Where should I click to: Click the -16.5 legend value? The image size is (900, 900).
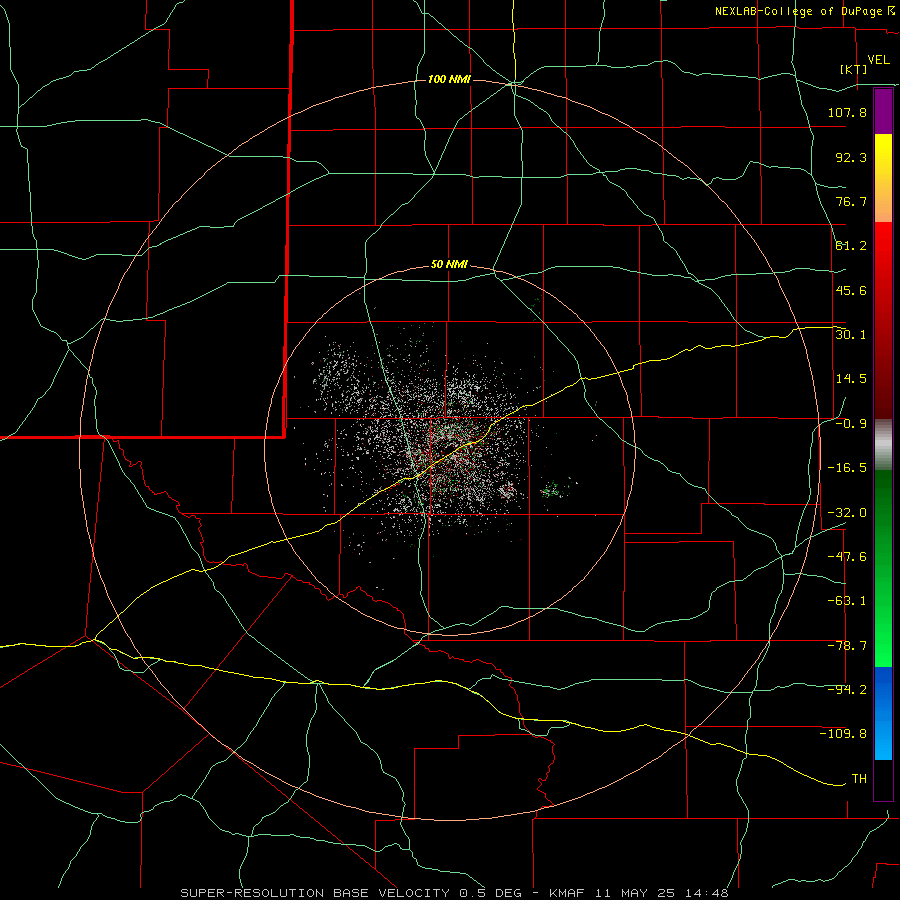coord(847,468)
